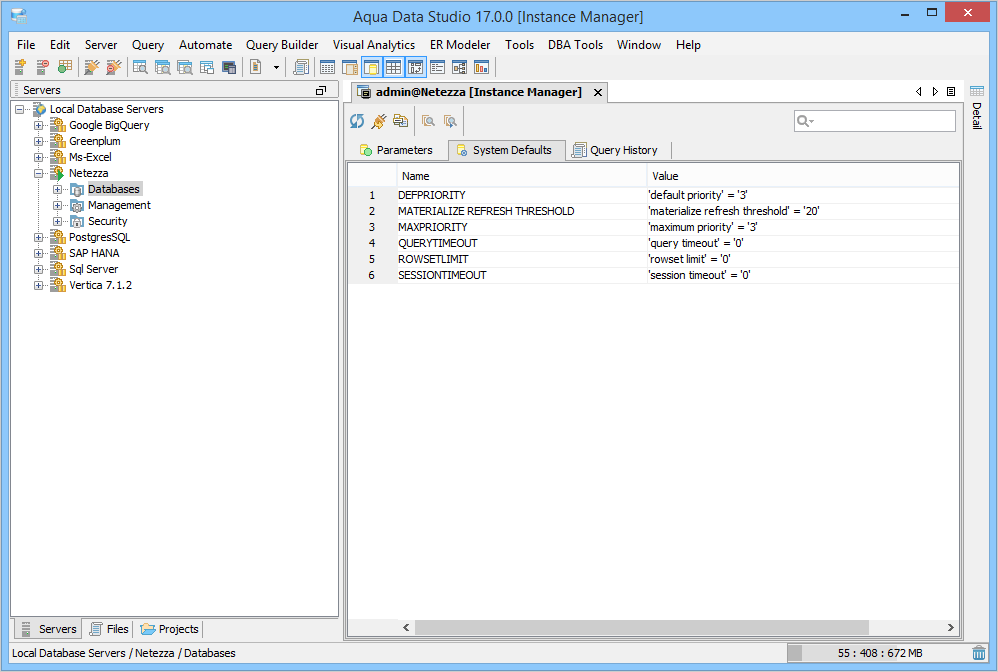This screenshot has width=998, height=672.
Task: Click the memory usage bar showing 672 MB
Action: [x=879, y=653]
